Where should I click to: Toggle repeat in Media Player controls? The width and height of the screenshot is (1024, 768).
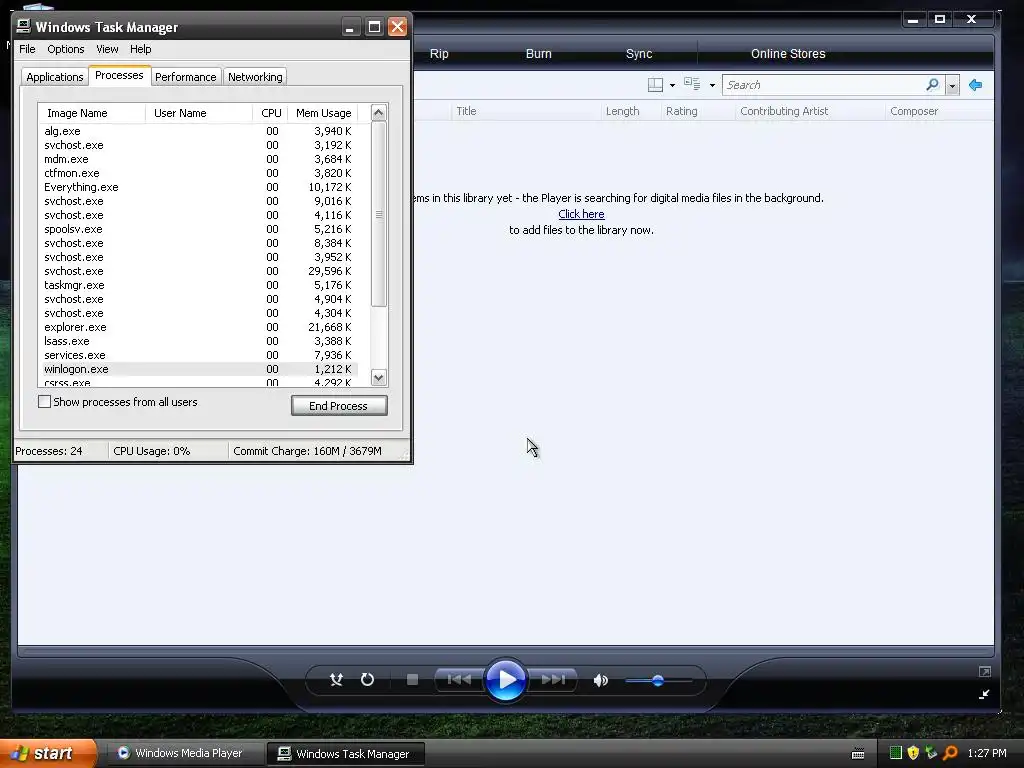(368, 680)
